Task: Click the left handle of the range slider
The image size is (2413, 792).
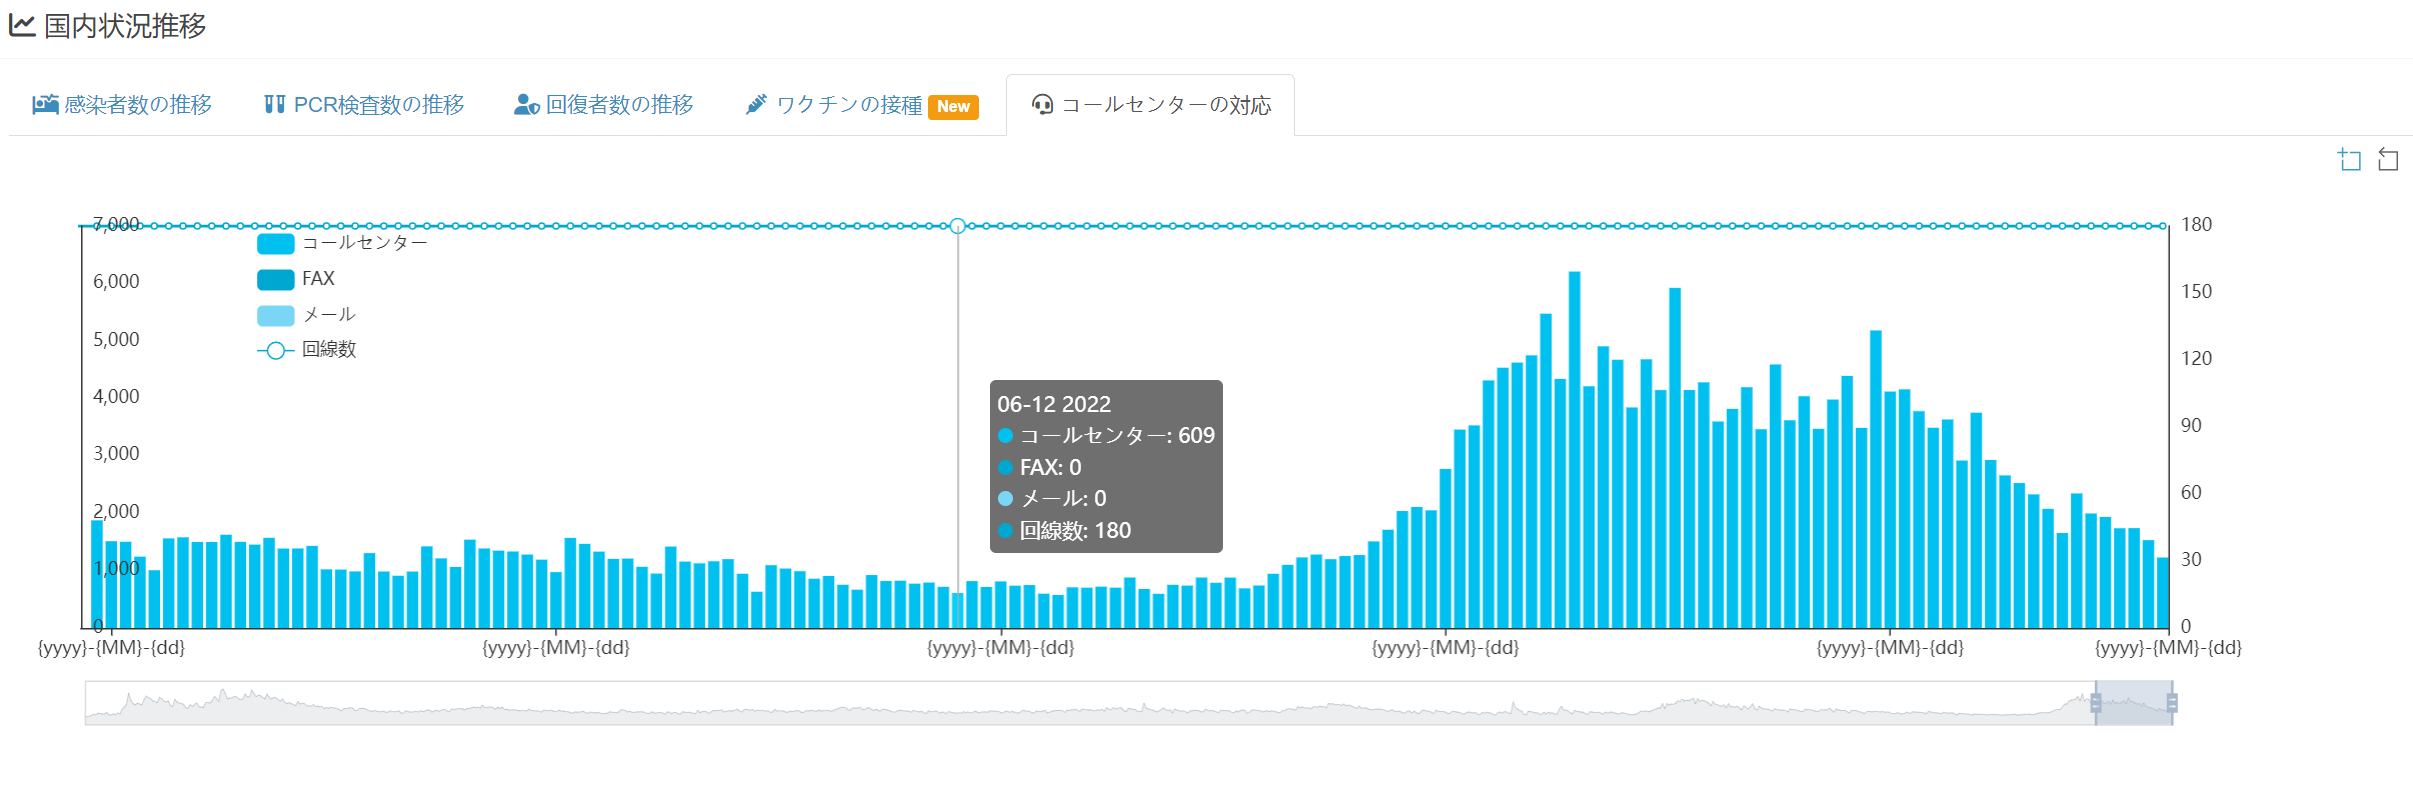Action: pyautogui.click(x=2096, y=704)
